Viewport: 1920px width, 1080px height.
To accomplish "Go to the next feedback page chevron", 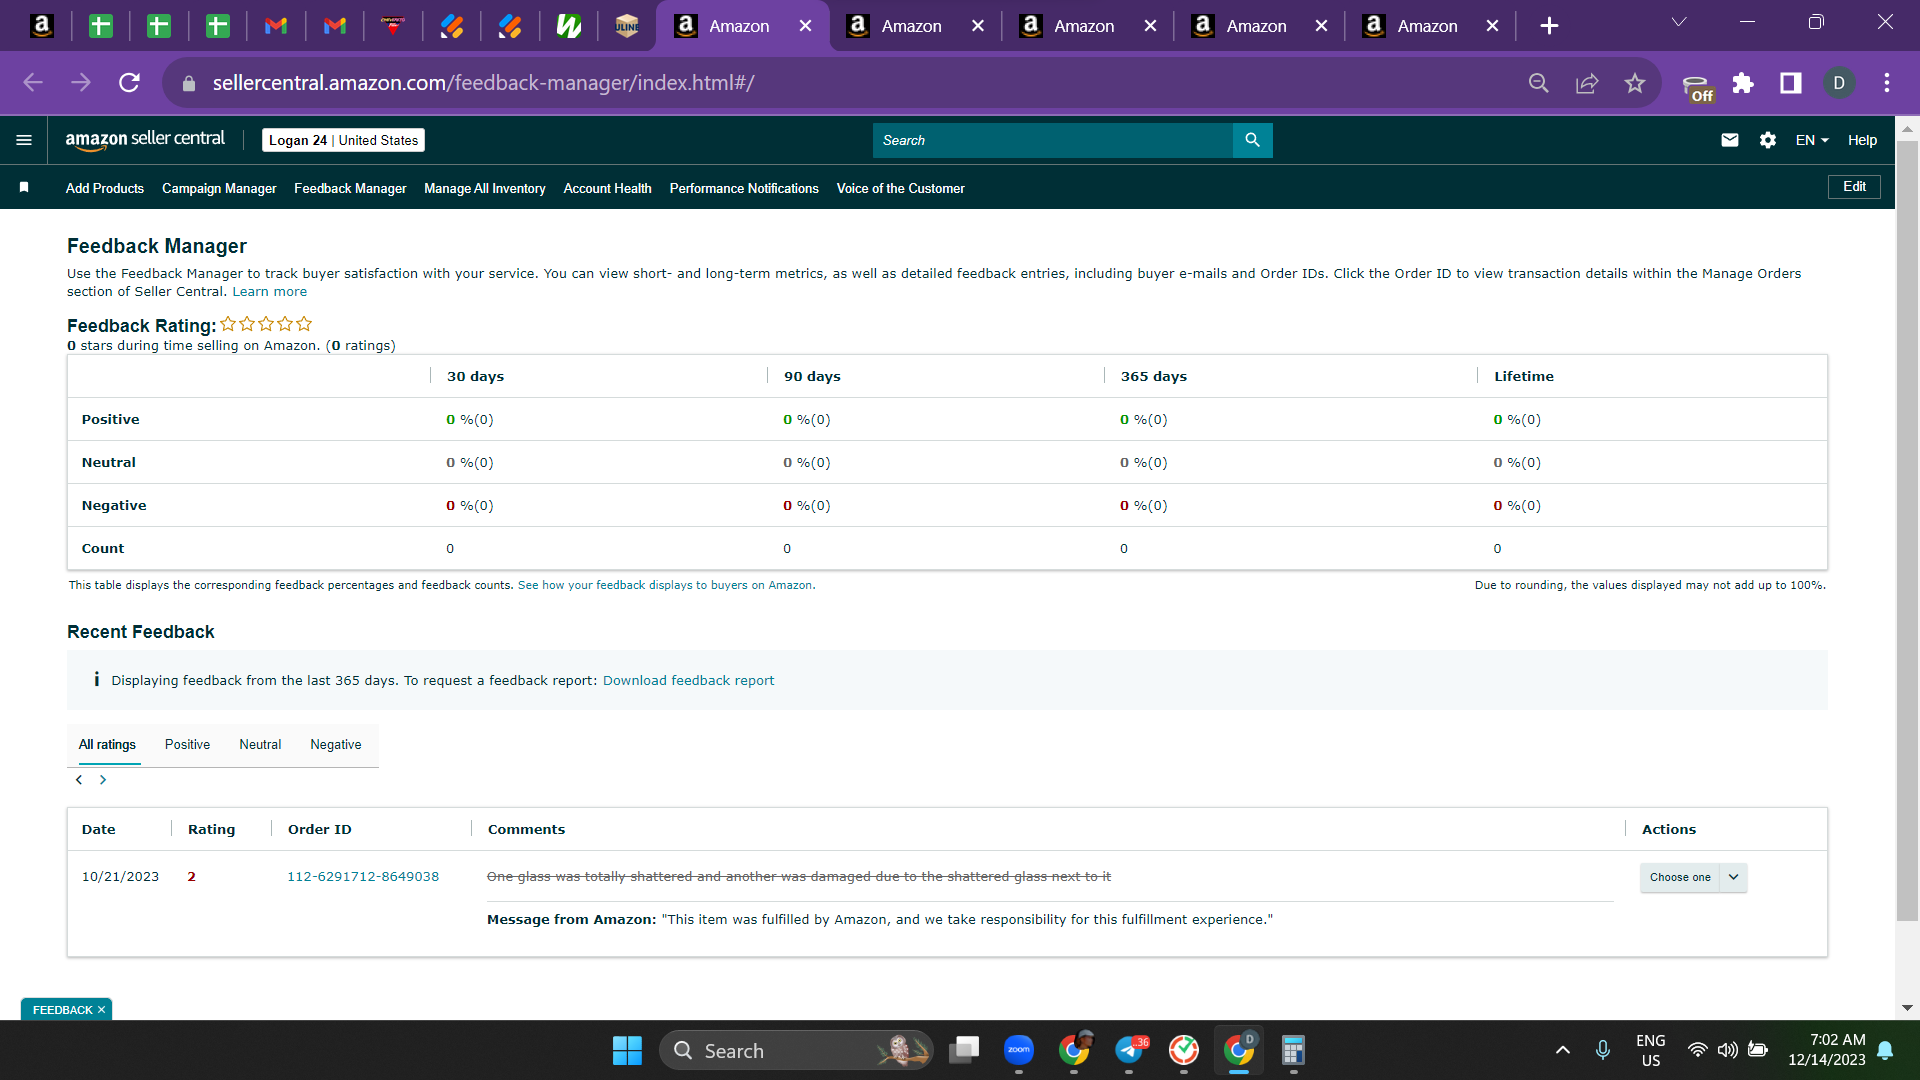I will tap(103, 780).
